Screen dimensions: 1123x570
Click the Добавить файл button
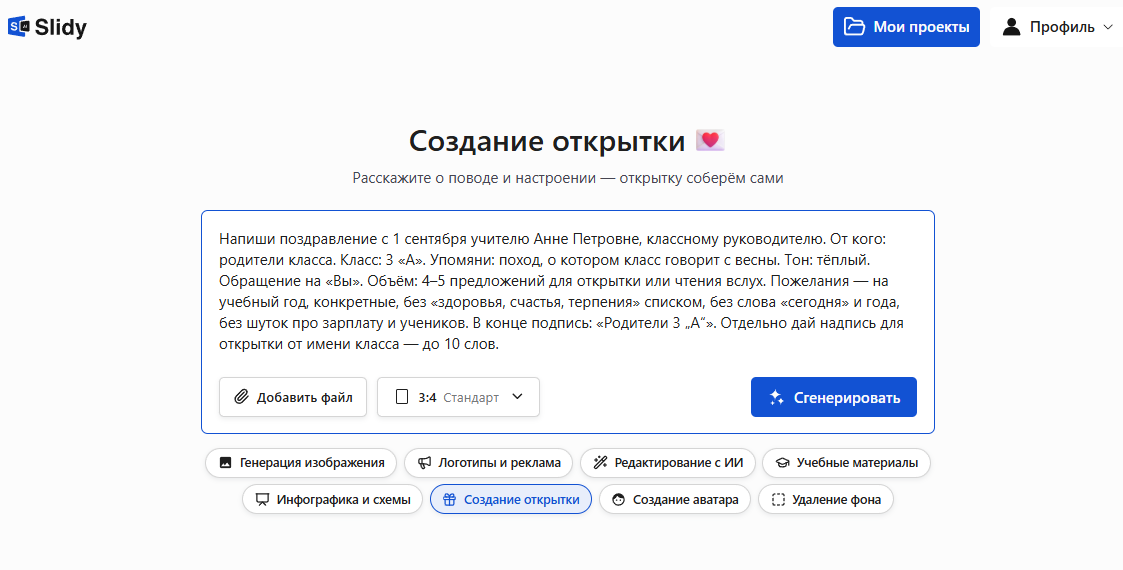[x=293, y=397]
